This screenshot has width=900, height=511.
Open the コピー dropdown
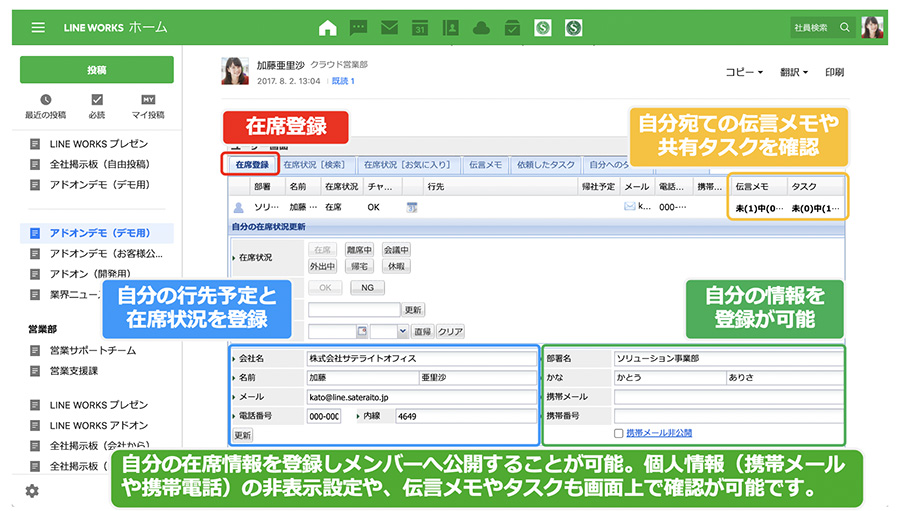click(x=744, y=72)
